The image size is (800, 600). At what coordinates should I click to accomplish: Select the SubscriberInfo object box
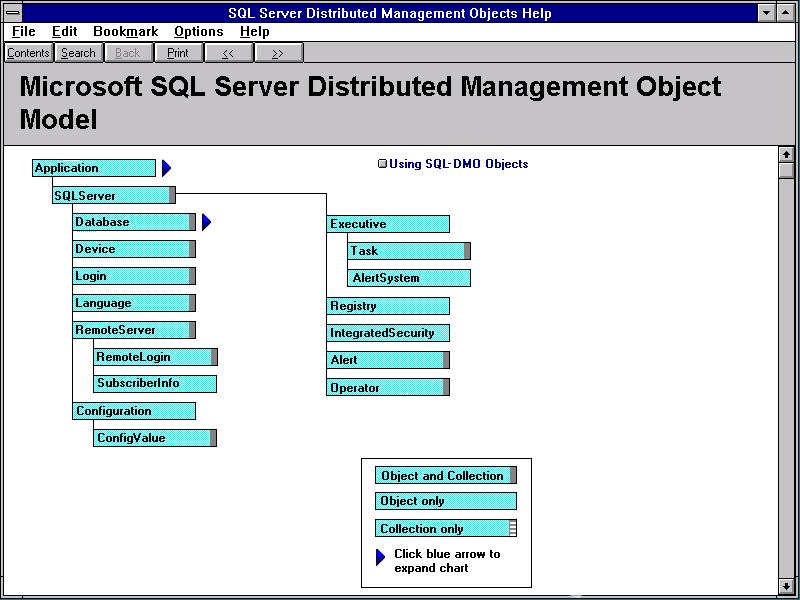(155, 384)
